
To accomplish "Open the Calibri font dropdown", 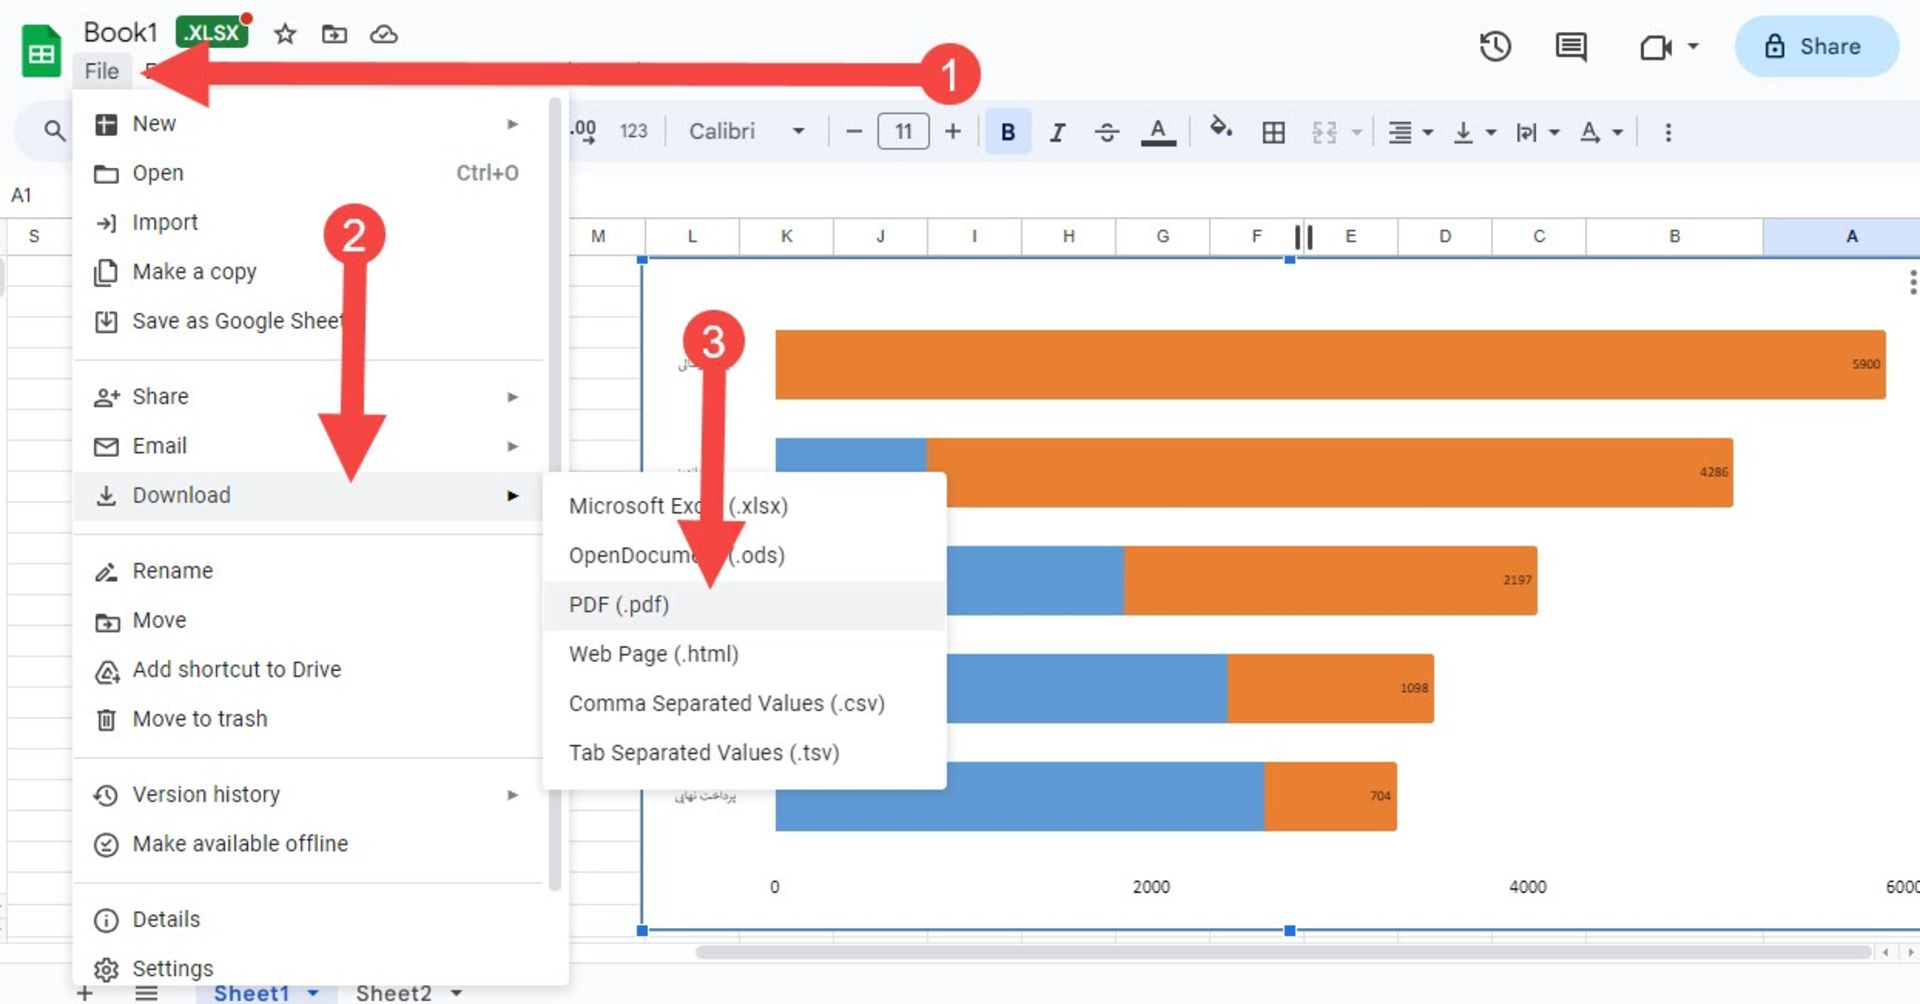I will click(x=746, y=132).
